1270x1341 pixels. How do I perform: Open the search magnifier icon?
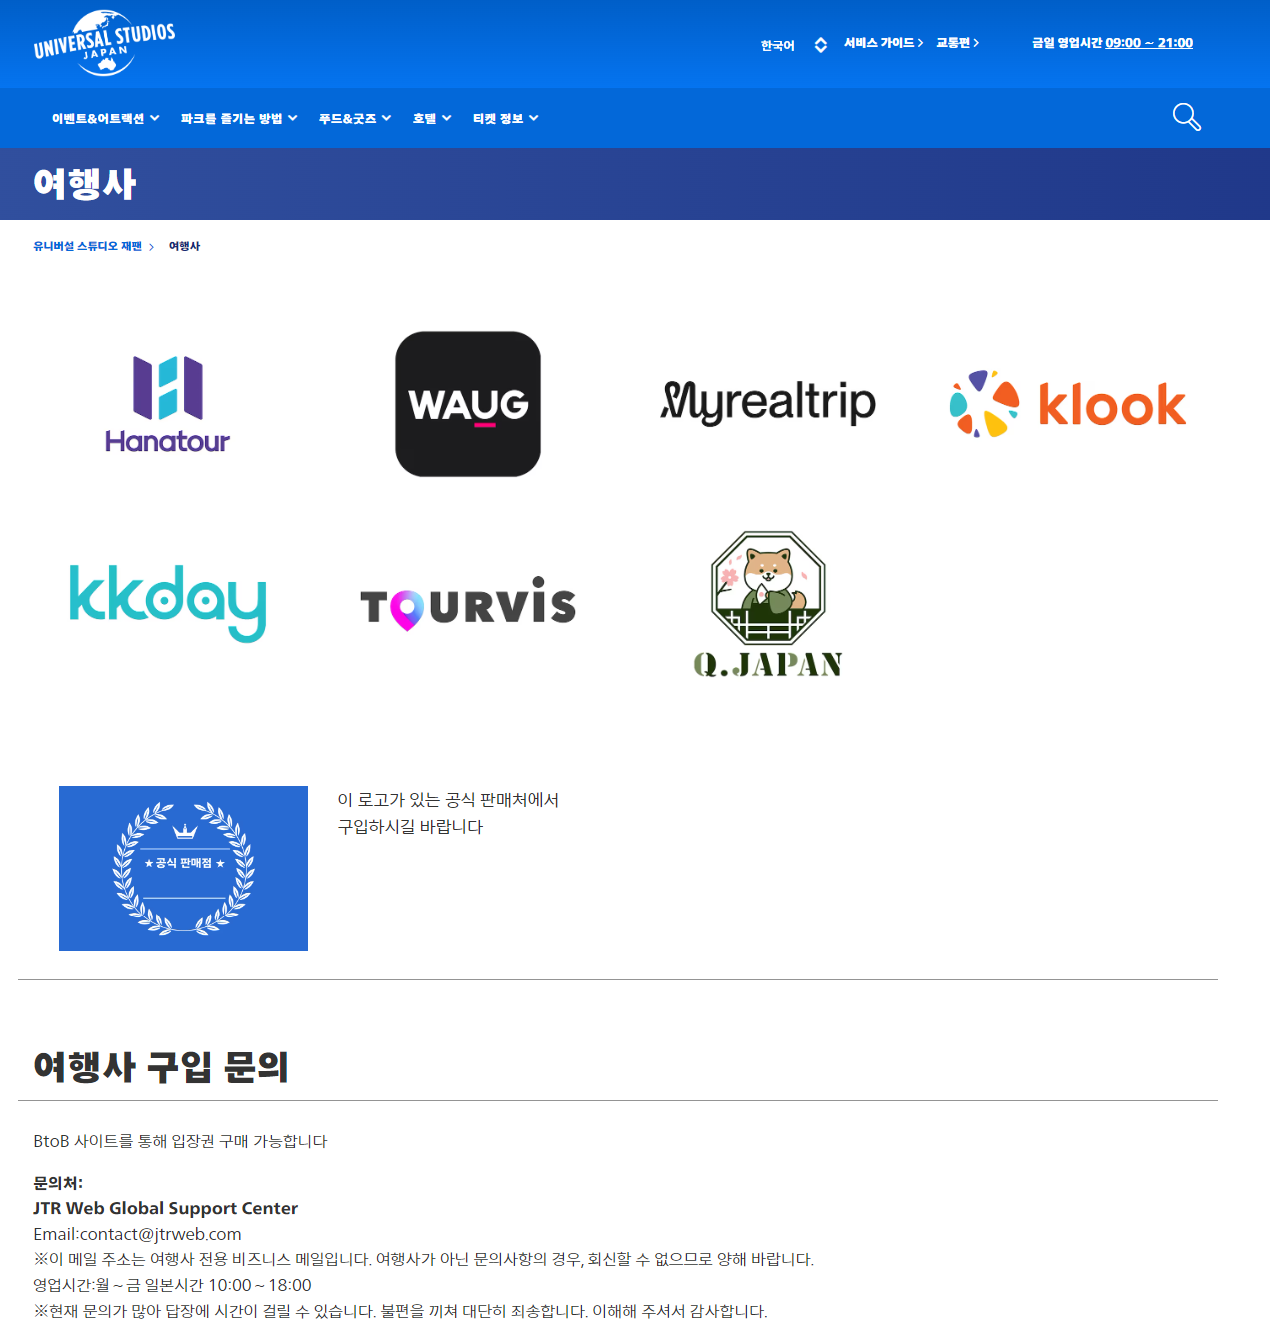click(x=1186, y=117)
